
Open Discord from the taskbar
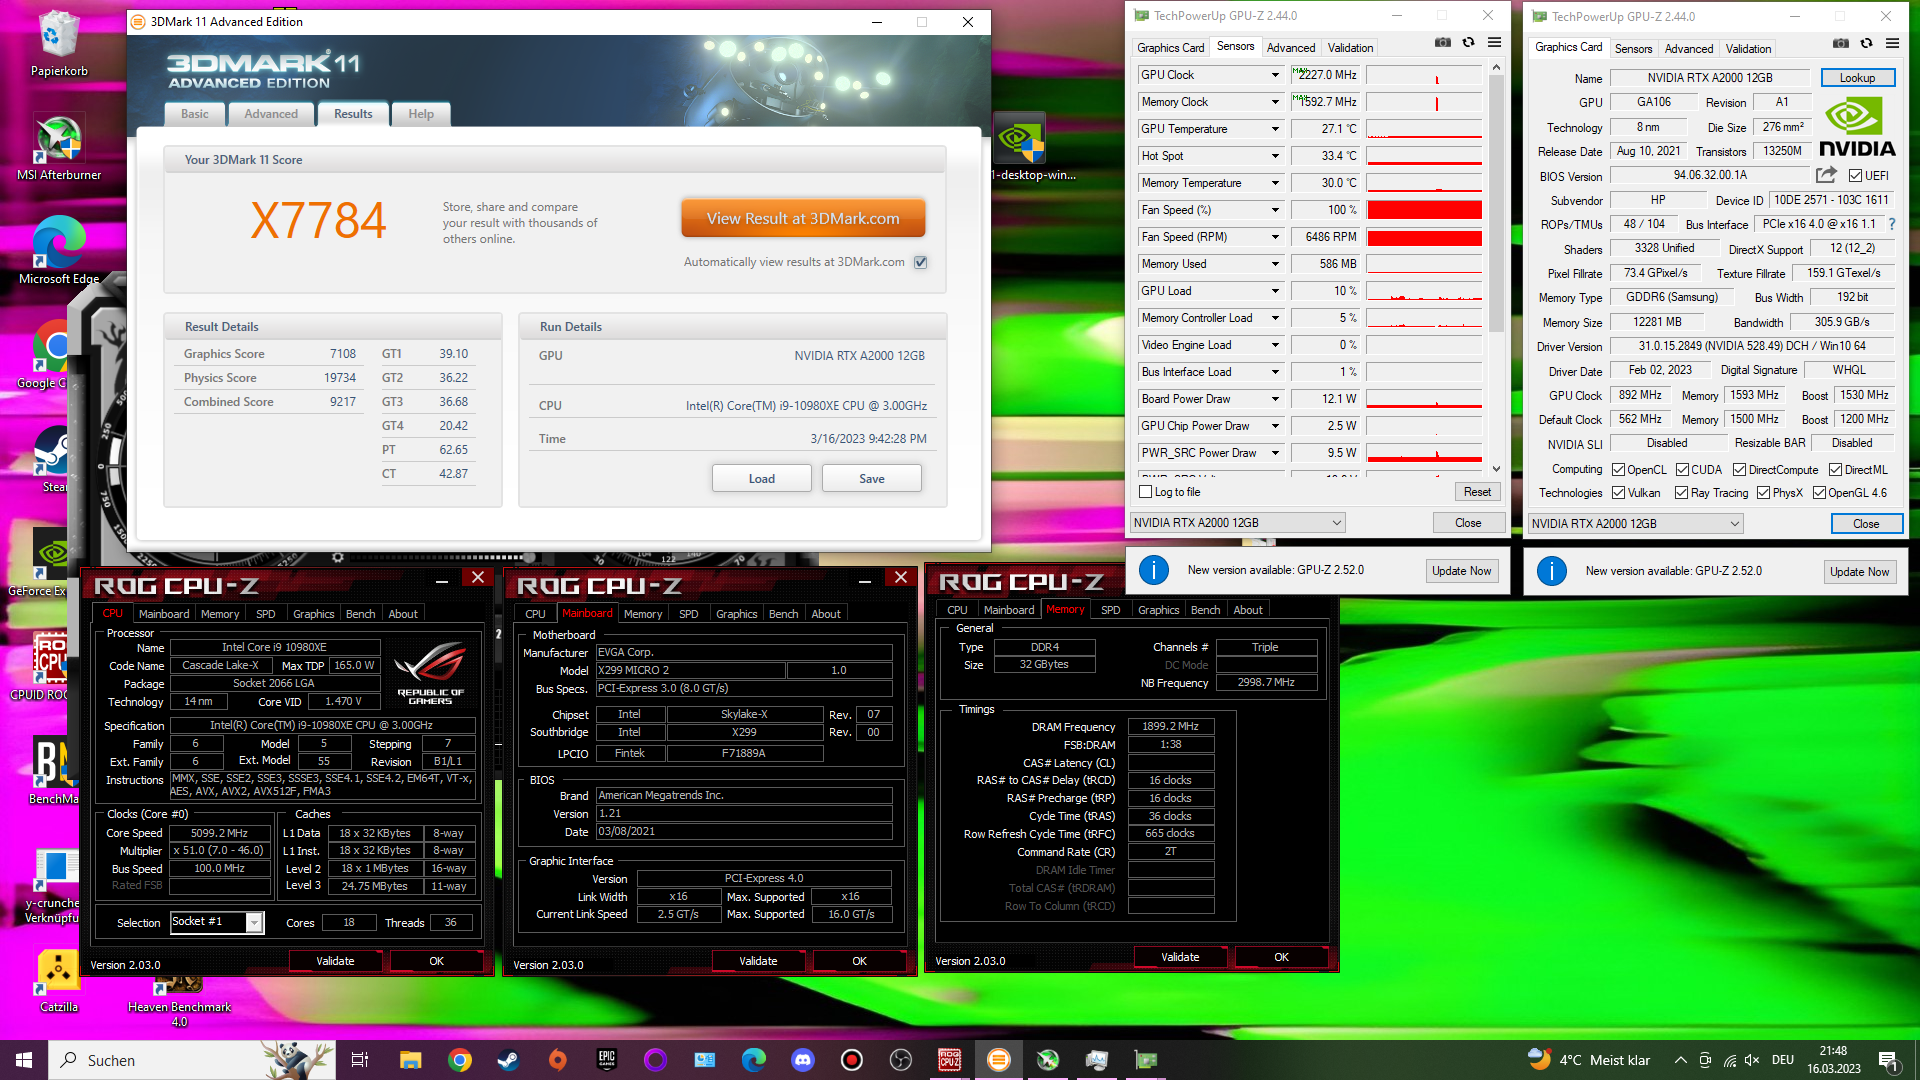tap(802, 1060)
